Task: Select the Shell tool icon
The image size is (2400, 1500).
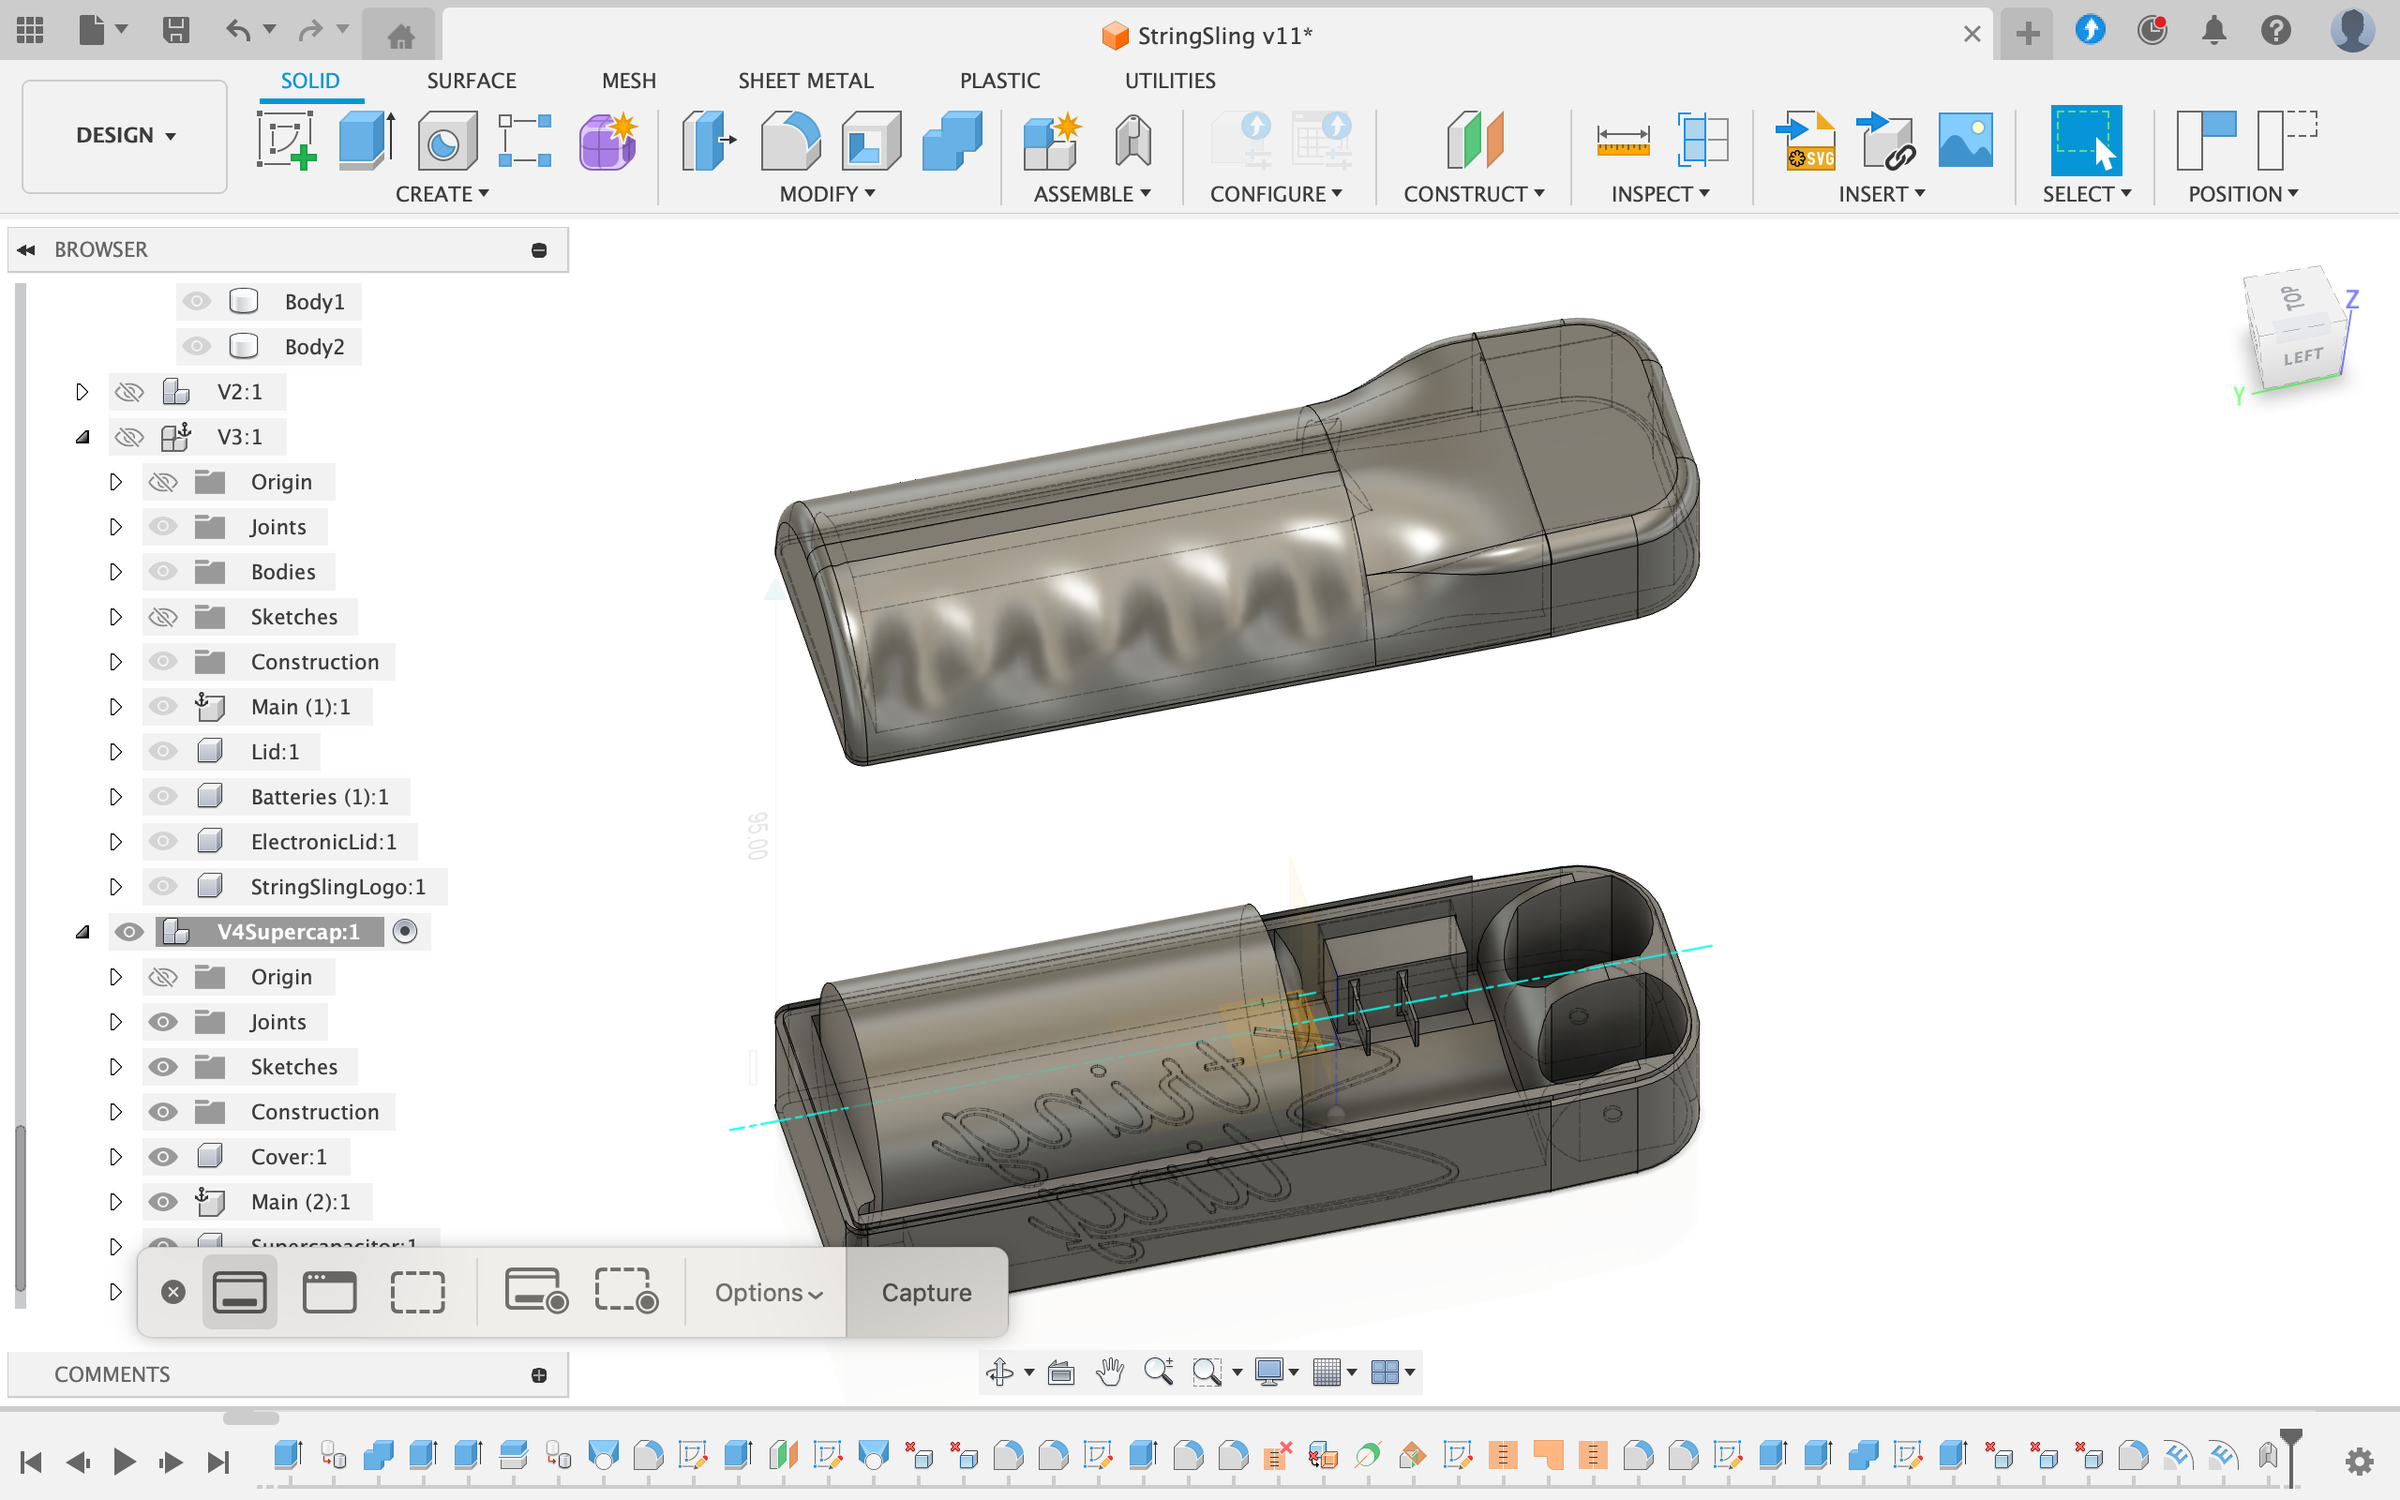Action: 869,140
